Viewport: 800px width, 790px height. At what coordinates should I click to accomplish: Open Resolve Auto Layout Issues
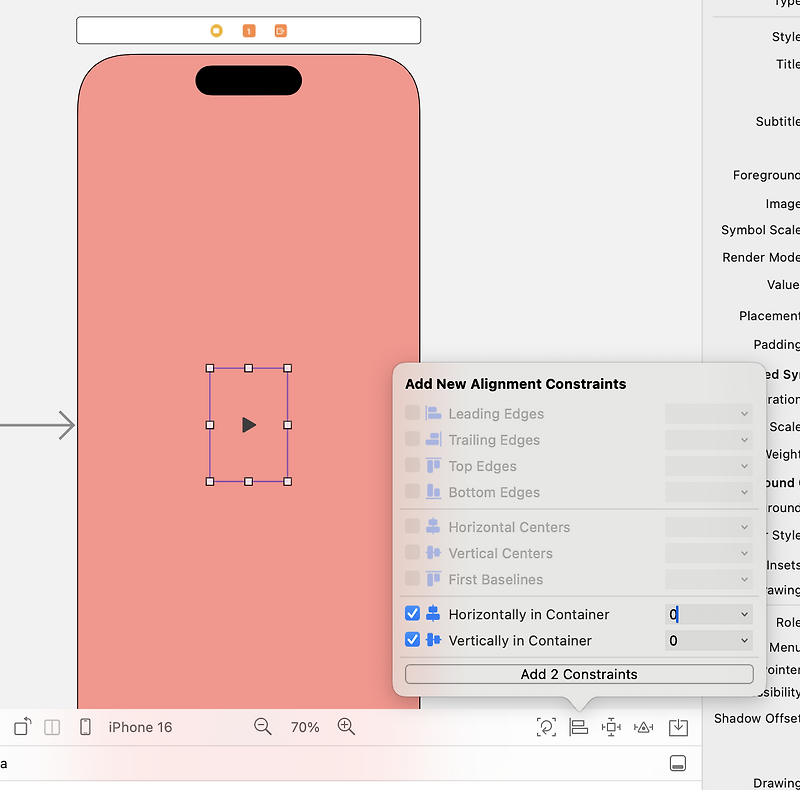pyautogui.click(x=643, y=727)
